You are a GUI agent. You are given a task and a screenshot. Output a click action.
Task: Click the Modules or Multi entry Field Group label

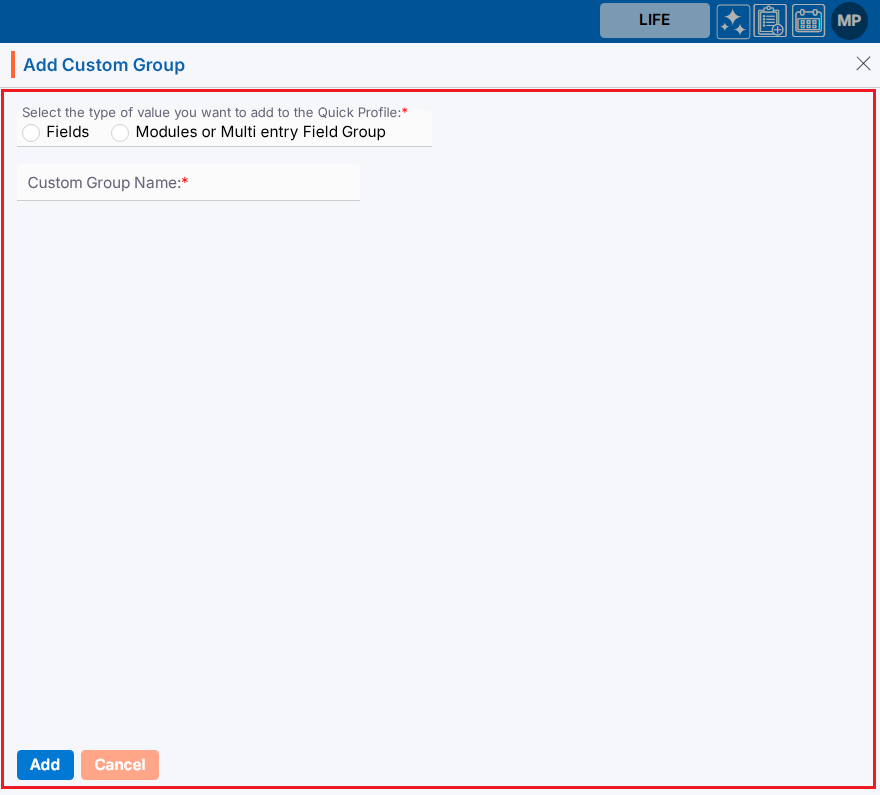tap(260, 132)
